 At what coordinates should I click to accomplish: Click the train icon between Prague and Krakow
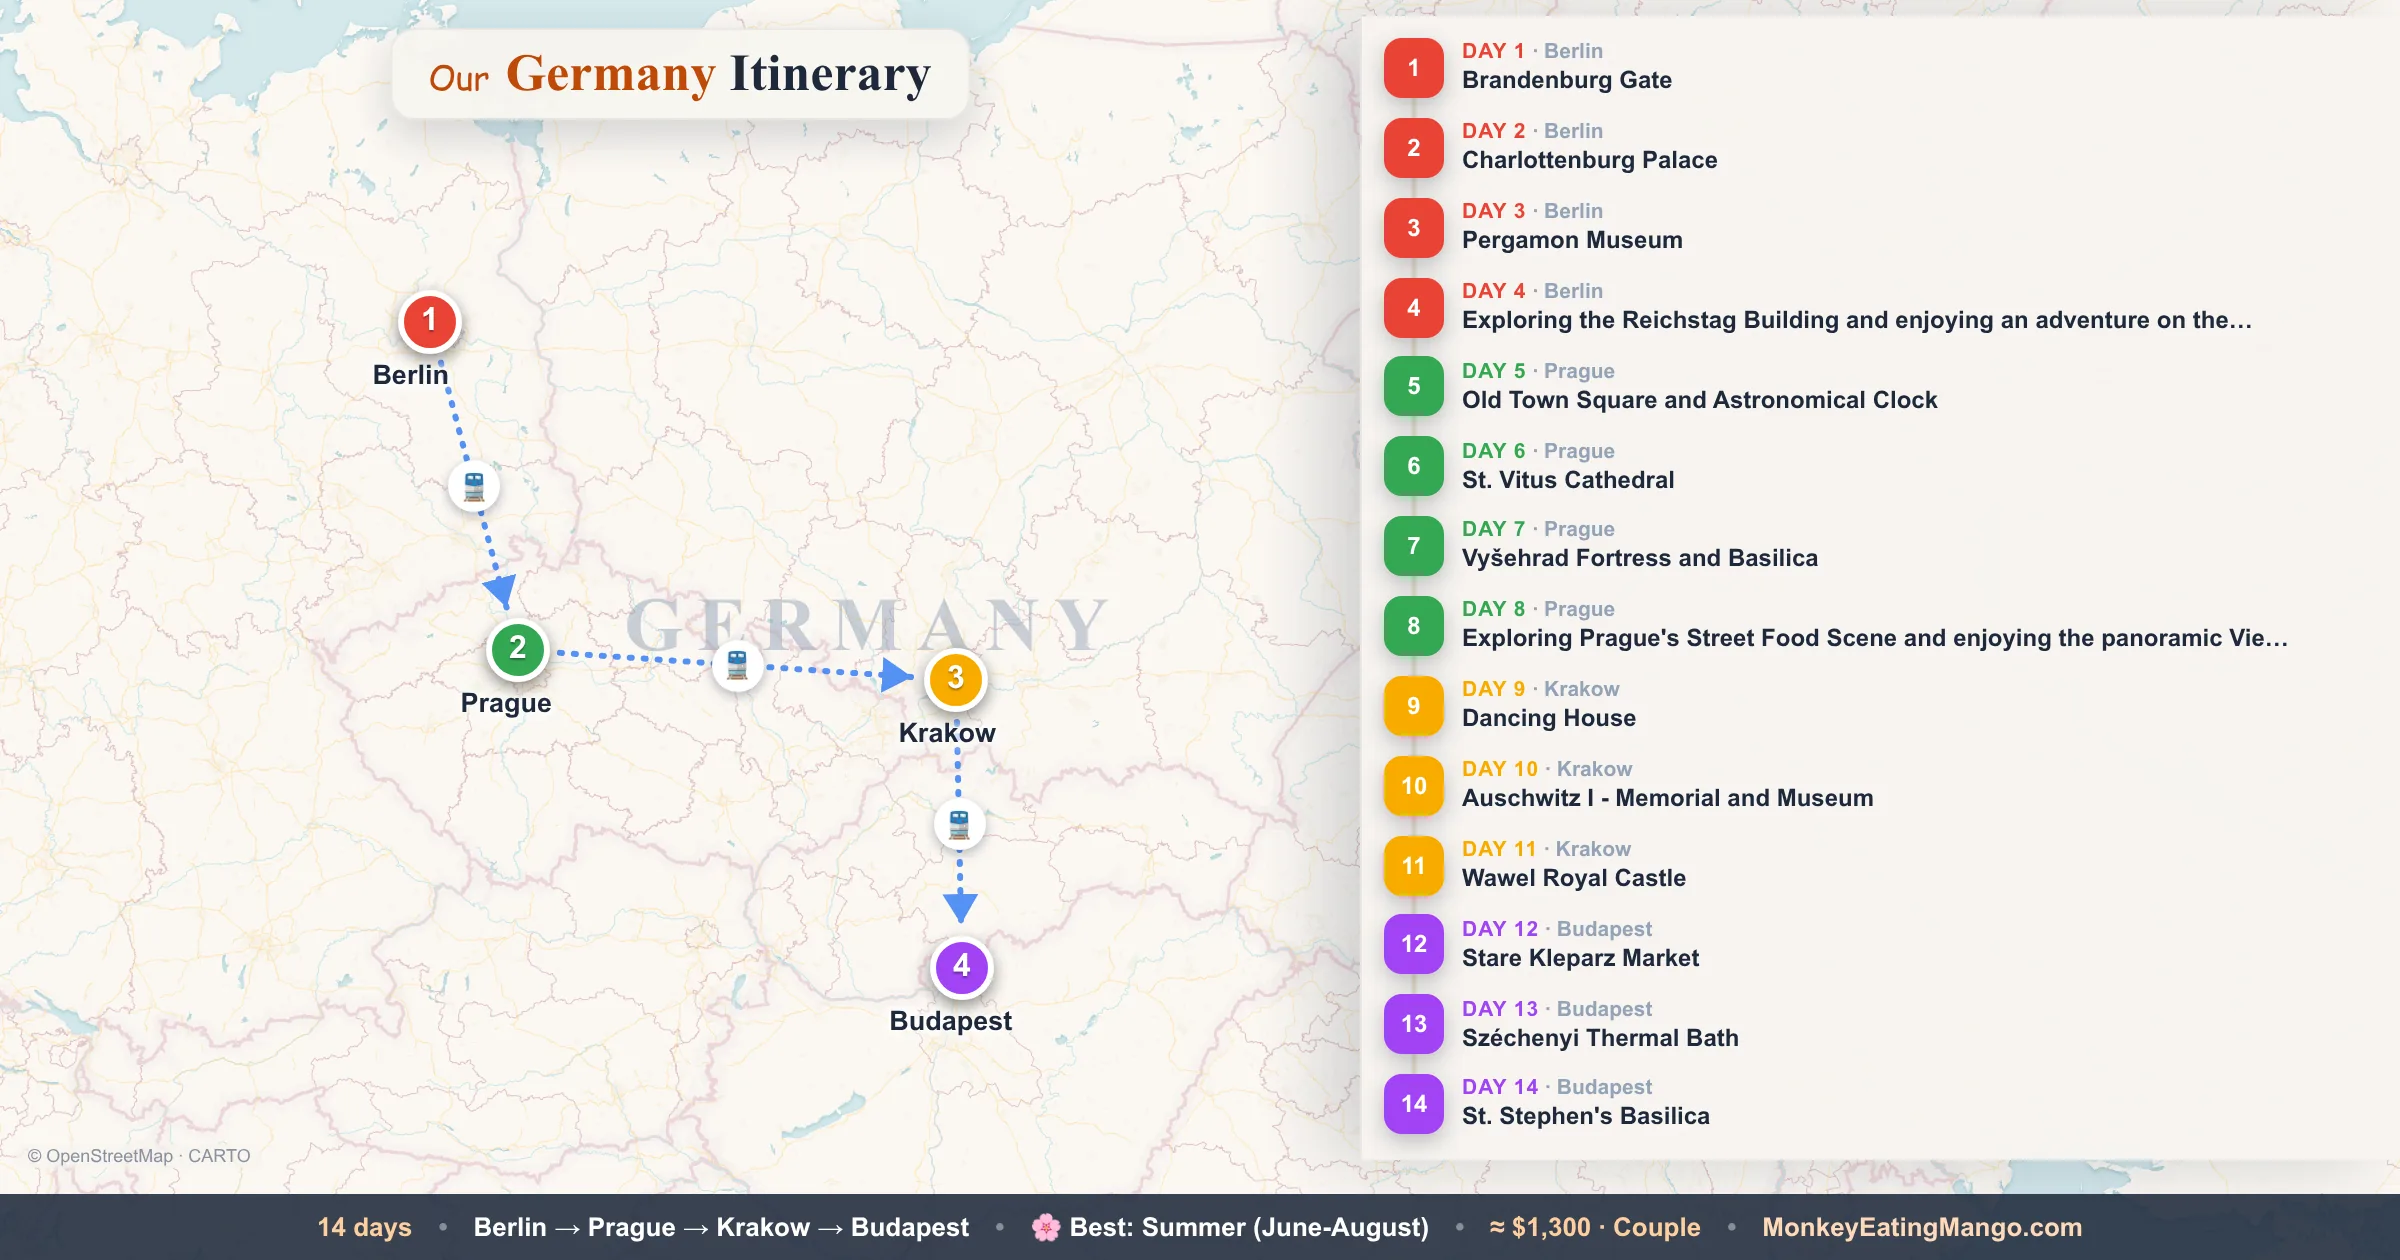737,665
